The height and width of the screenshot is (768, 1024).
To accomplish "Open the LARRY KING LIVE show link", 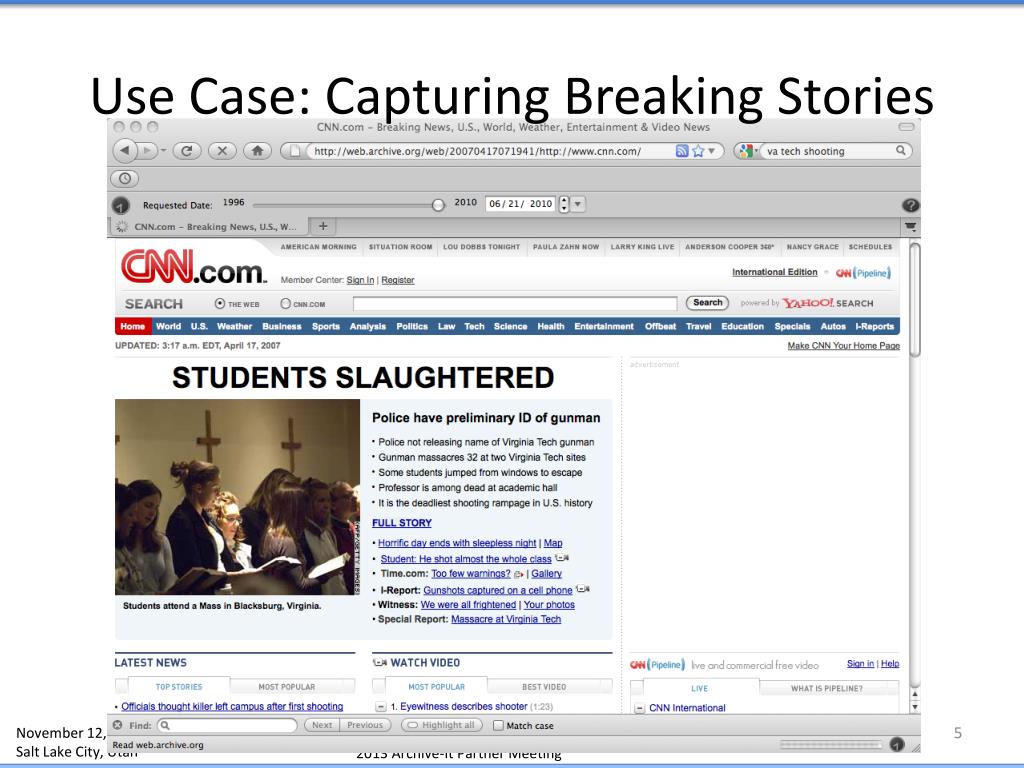I will [642, 247].
